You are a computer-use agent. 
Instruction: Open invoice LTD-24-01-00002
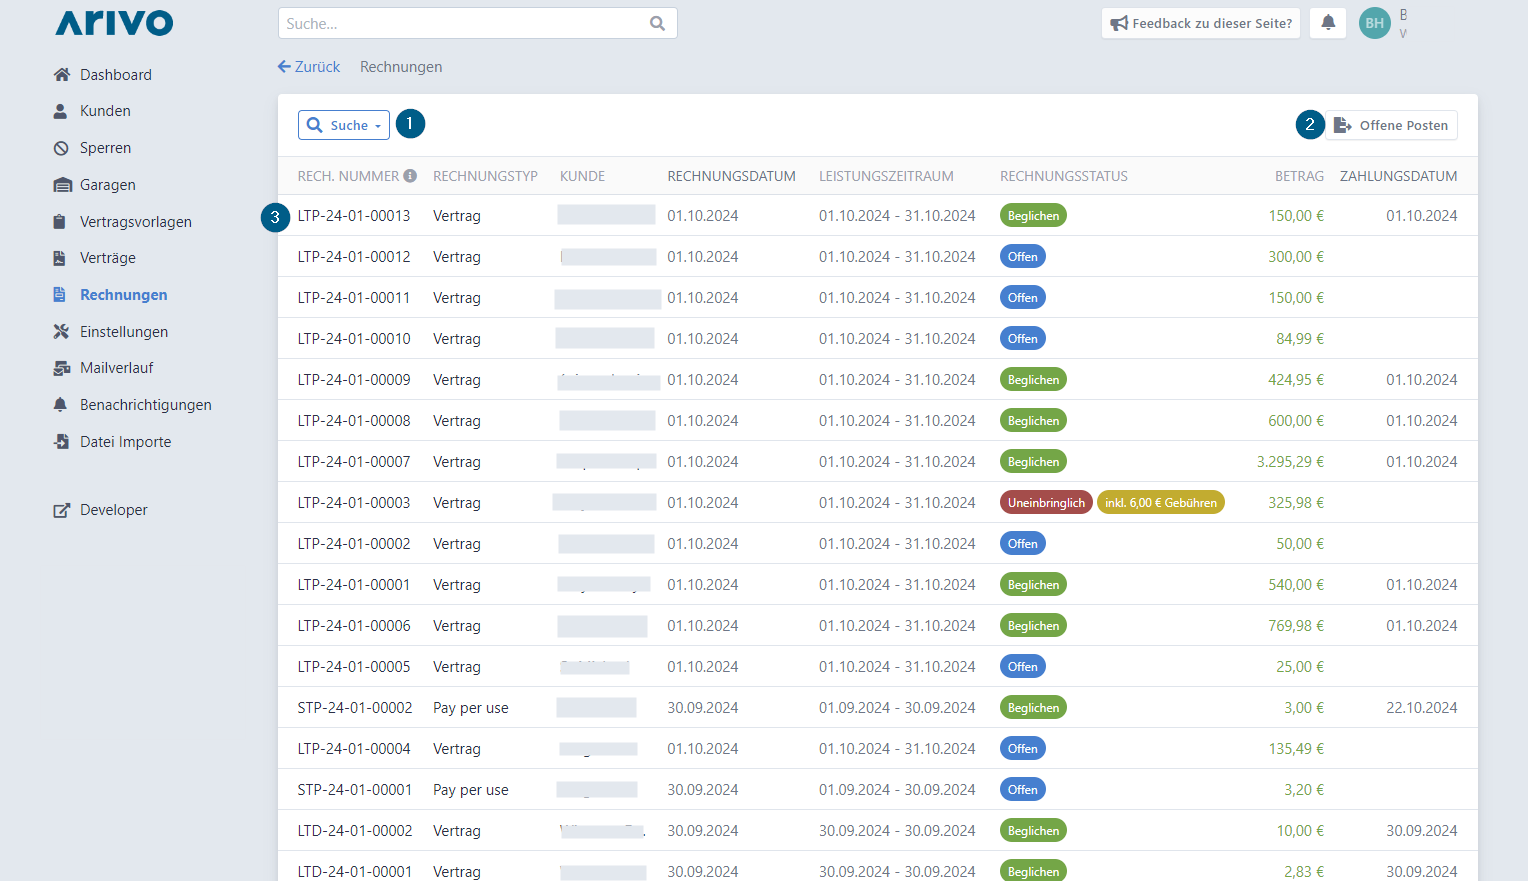355,831
